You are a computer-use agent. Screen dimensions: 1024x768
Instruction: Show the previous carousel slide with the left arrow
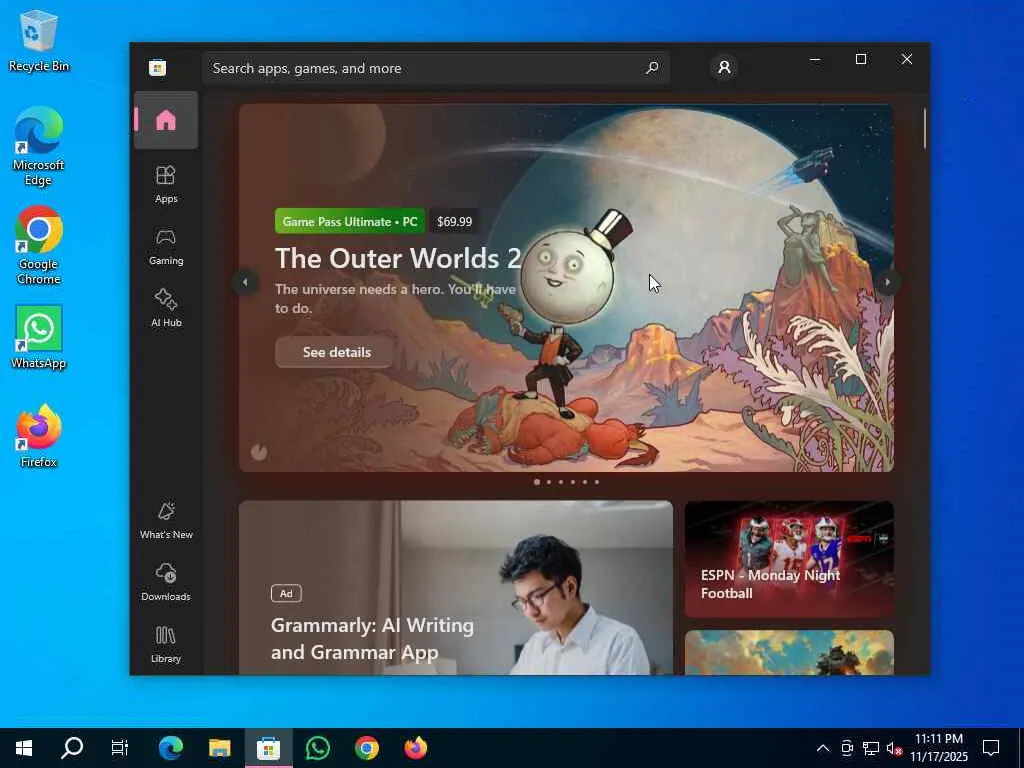pos(245,282)
